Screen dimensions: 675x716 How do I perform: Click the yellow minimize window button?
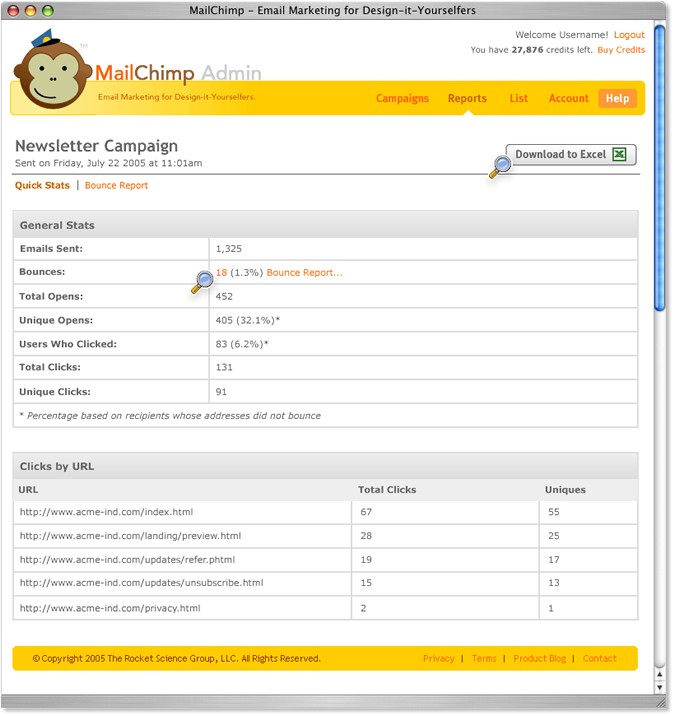[30, 11]
